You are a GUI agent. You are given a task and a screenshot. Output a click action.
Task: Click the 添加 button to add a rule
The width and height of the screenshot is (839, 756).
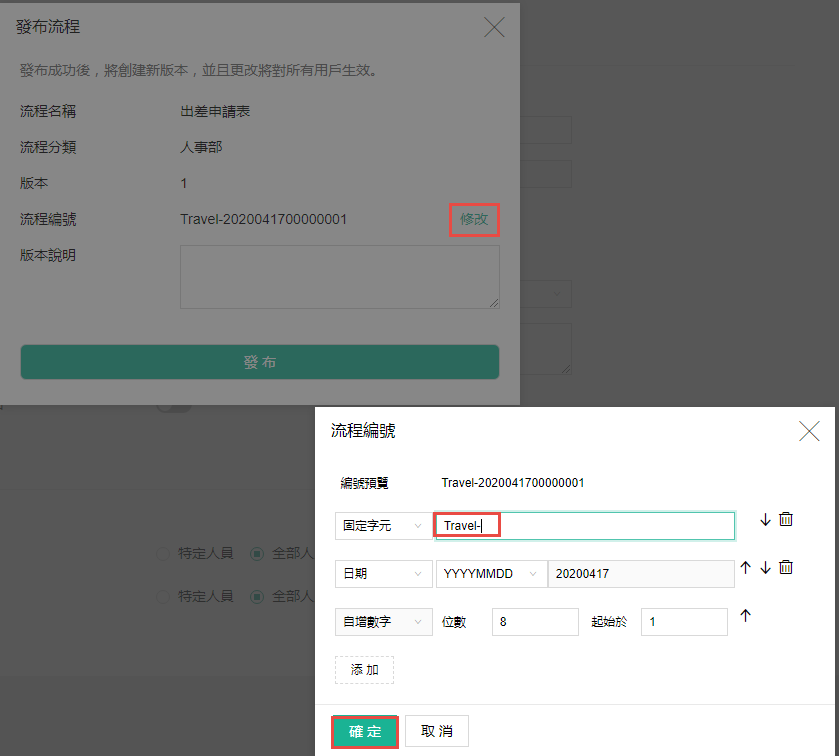[364, 670]
